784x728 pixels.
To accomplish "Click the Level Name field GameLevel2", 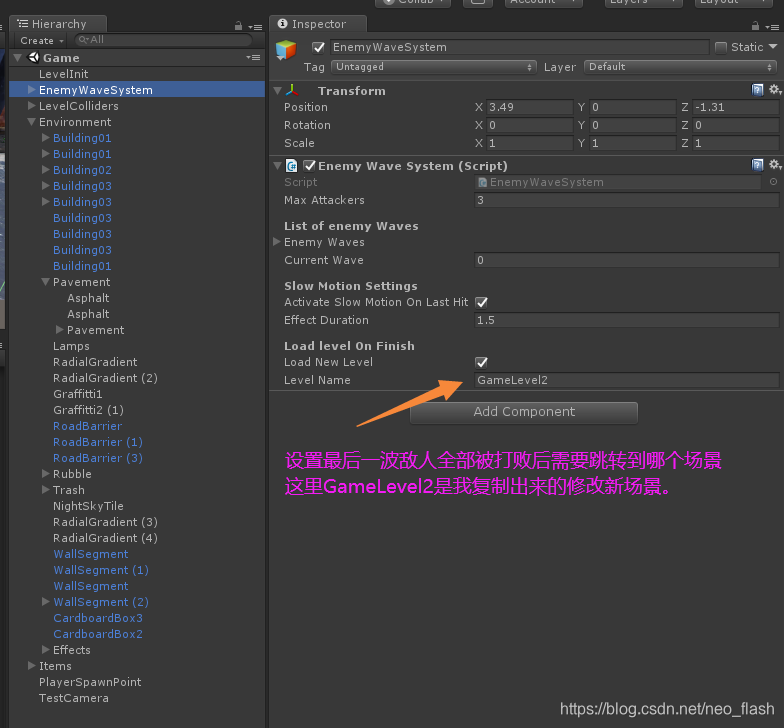I will pyautogui.click(x=626, y=380).
